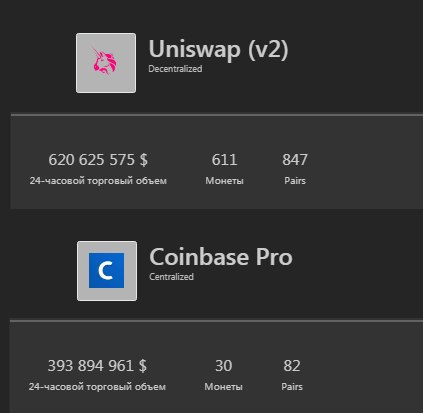
Task: Select the 393 894 961 $ volume figure
Action: pyautogui.click(x=97, y=365)
